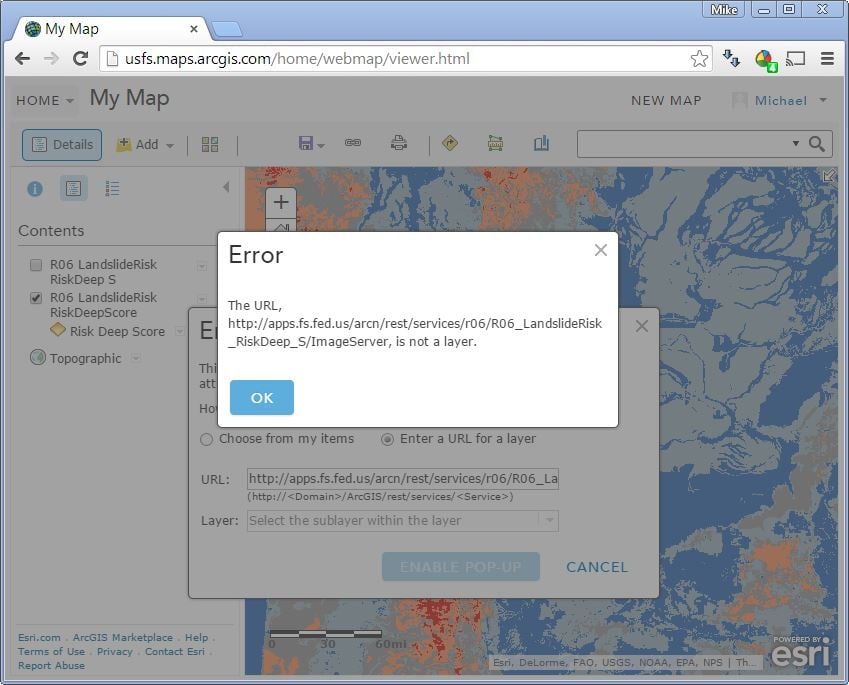
Task: Open the Add menu
Action: [145, 145]
